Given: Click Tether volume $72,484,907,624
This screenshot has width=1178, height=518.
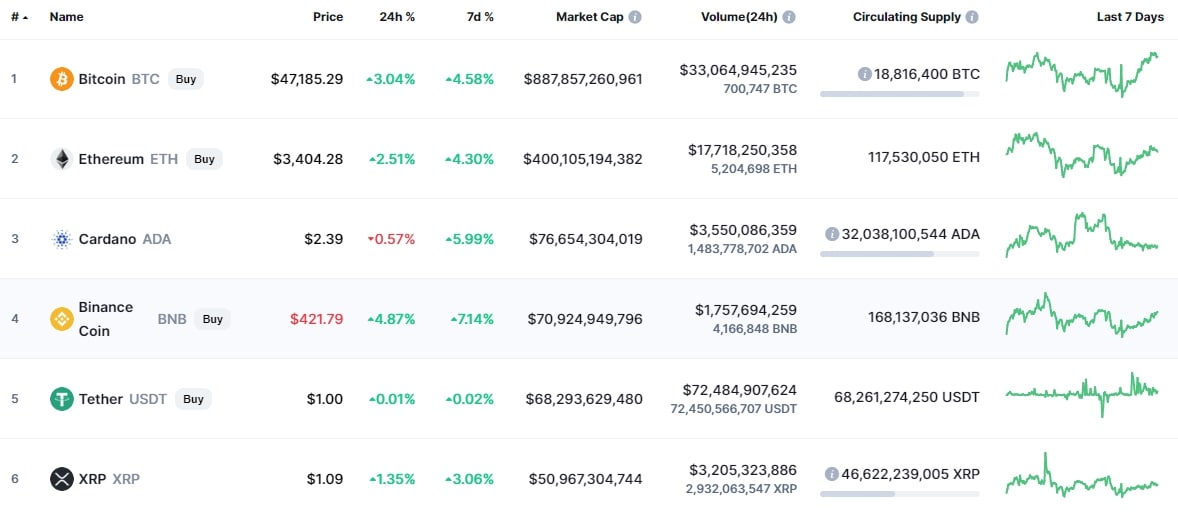Looking at the screenshot, I should [740, 389].
